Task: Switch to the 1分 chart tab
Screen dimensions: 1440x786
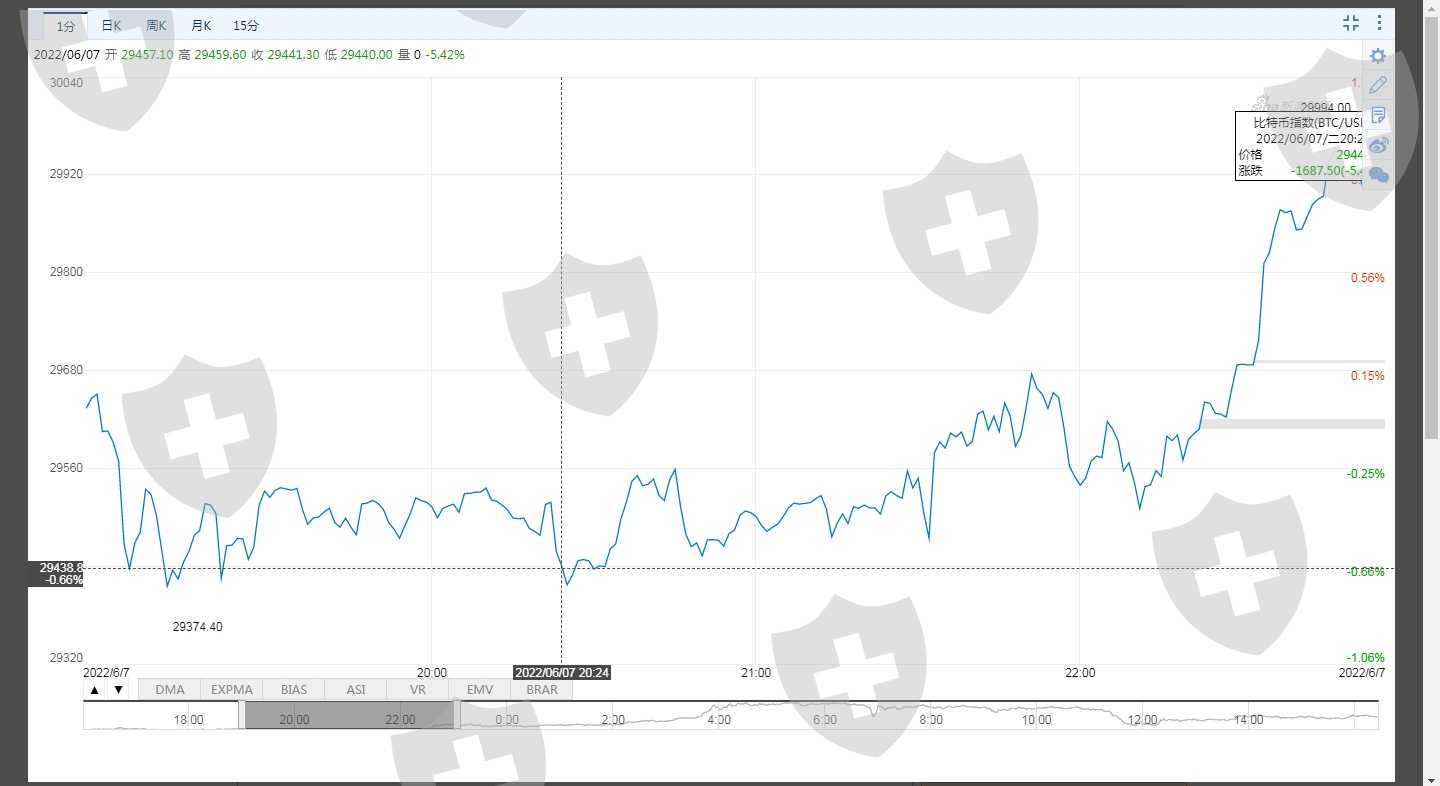Action: click(65, 26)
